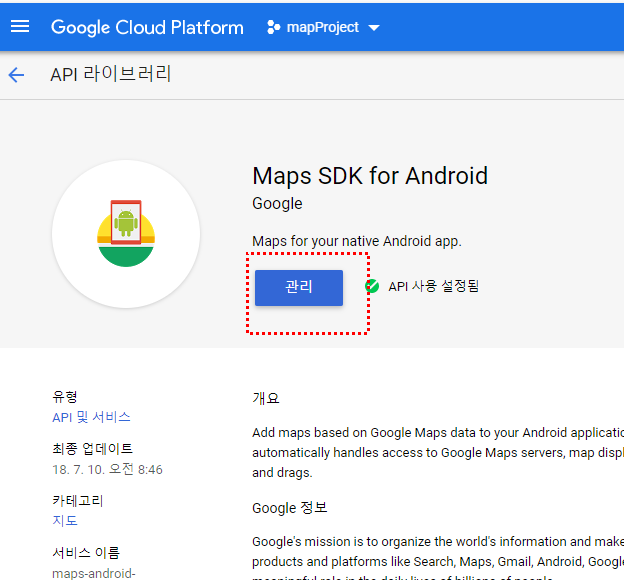
Task: Click the '18. 7. 10. 오전 8:46' update date
Action: tap(107, 469)
